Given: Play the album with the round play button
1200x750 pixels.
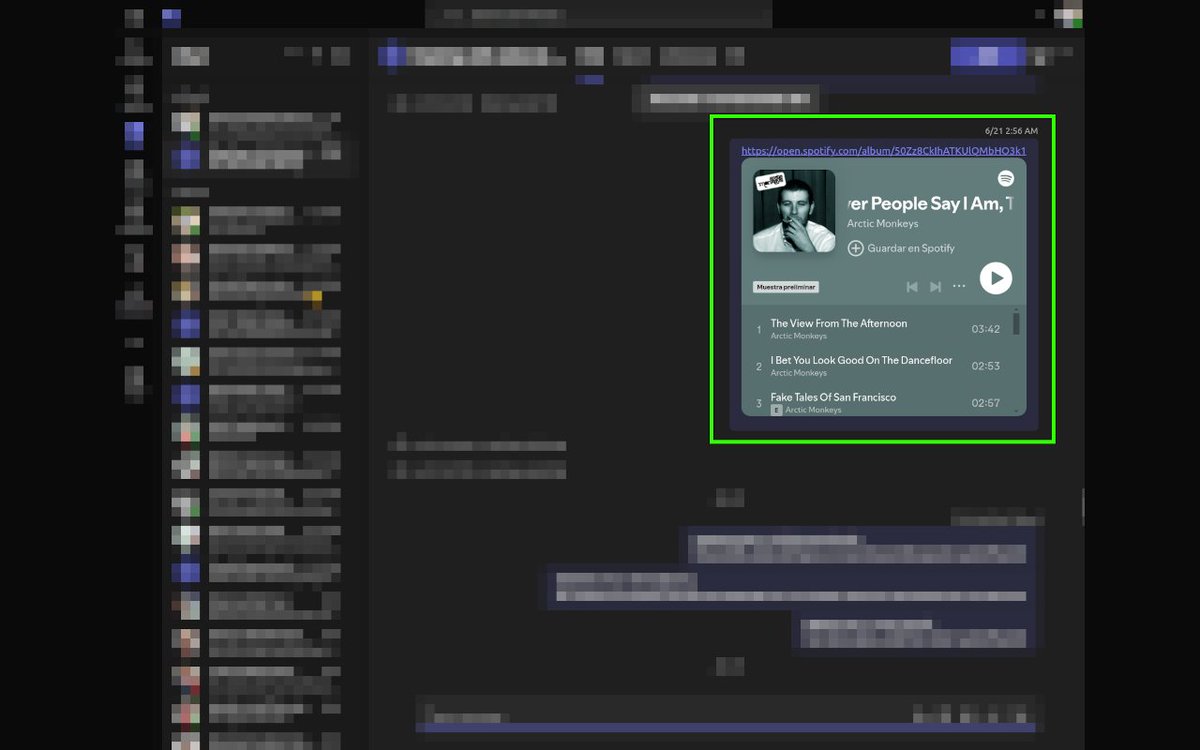Looking at the screenshot, I should 995,278.
